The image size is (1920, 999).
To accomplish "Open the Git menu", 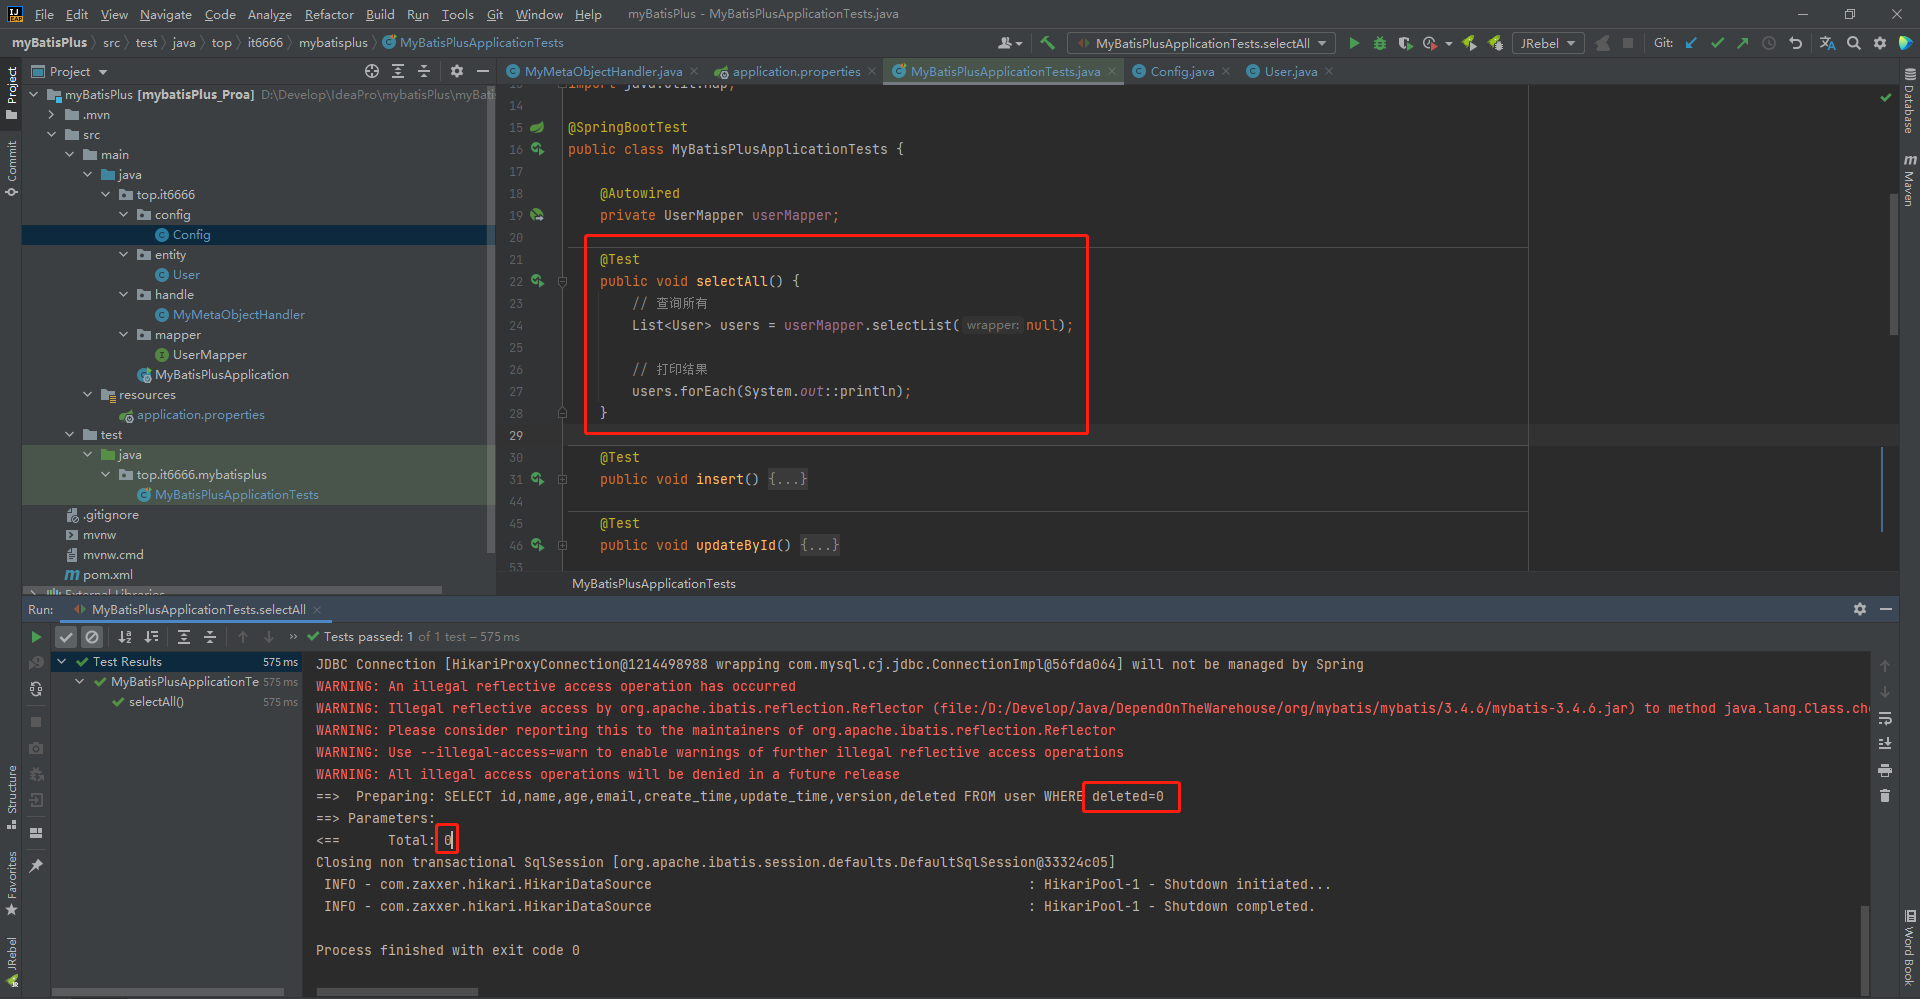I will (495, 14).
